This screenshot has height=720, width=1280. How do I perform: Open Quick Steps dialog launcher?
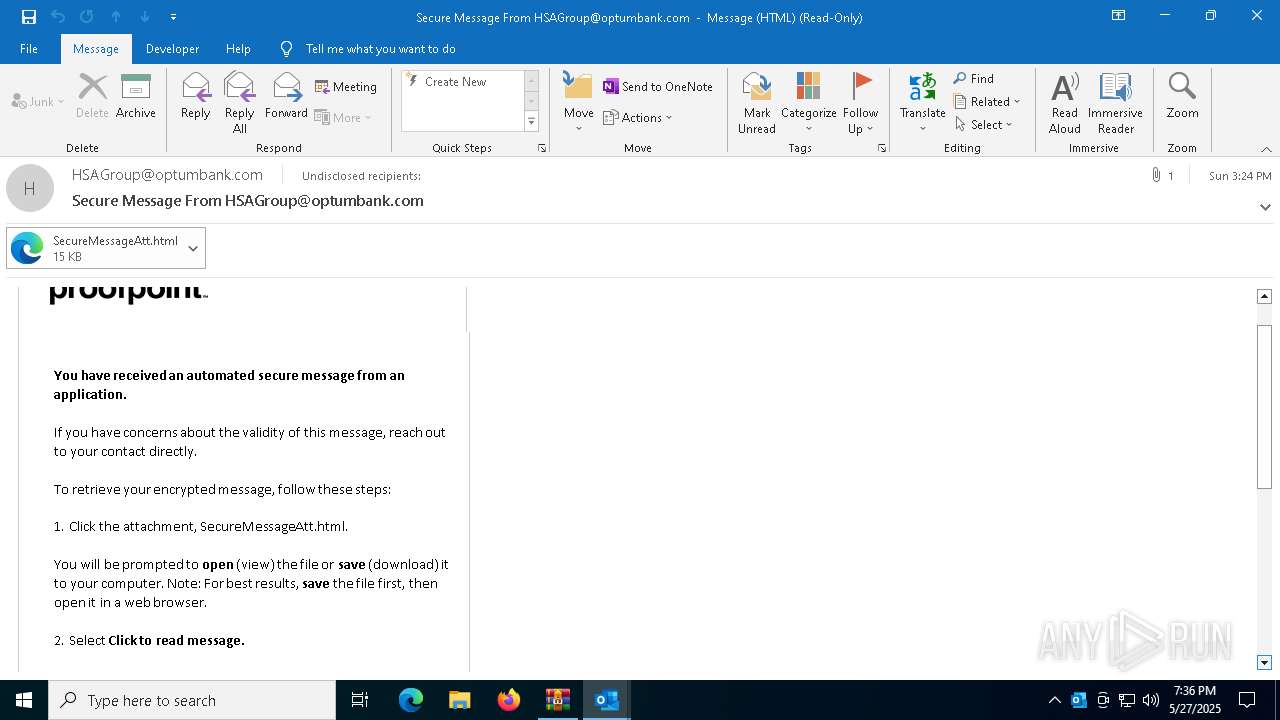[542, 148]
